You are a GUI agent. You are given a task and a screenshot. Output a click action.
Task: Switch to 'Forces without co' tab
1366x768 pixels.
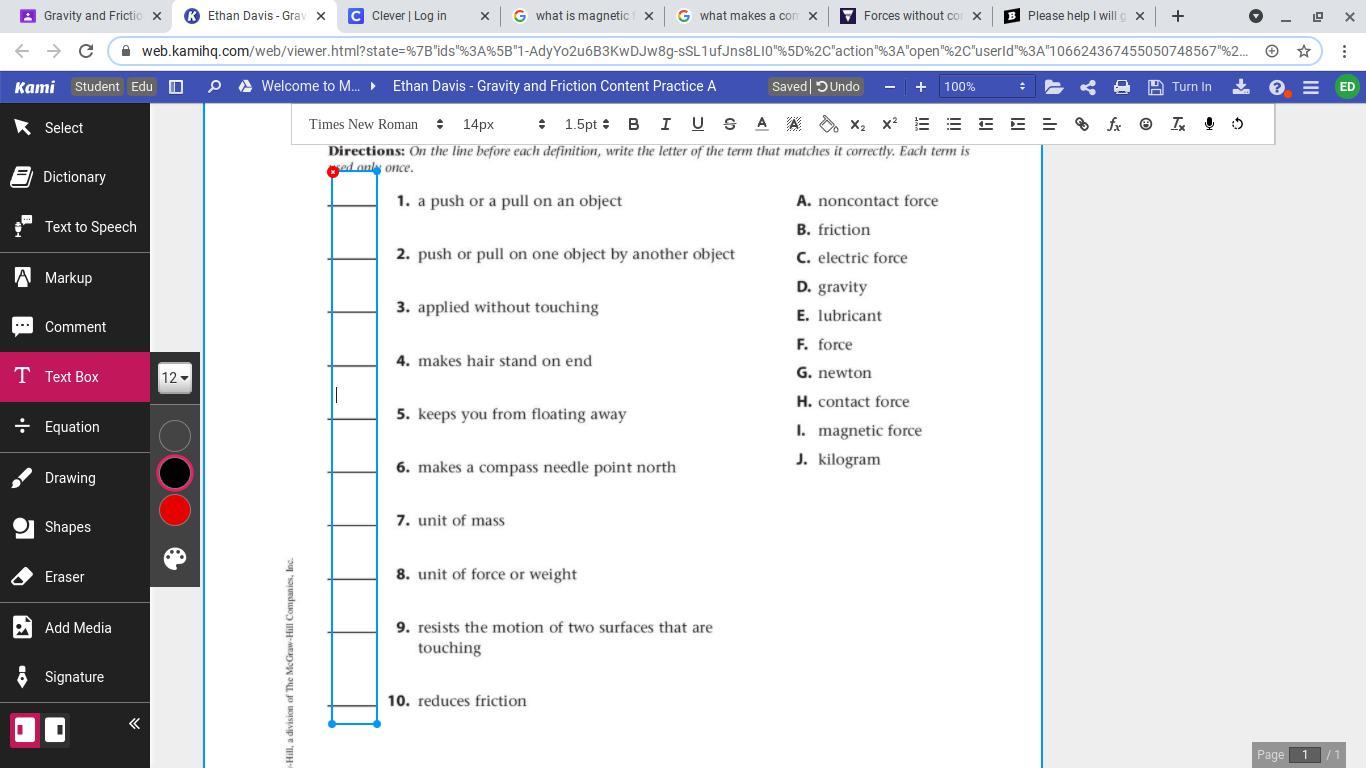(x=909, y=16)
